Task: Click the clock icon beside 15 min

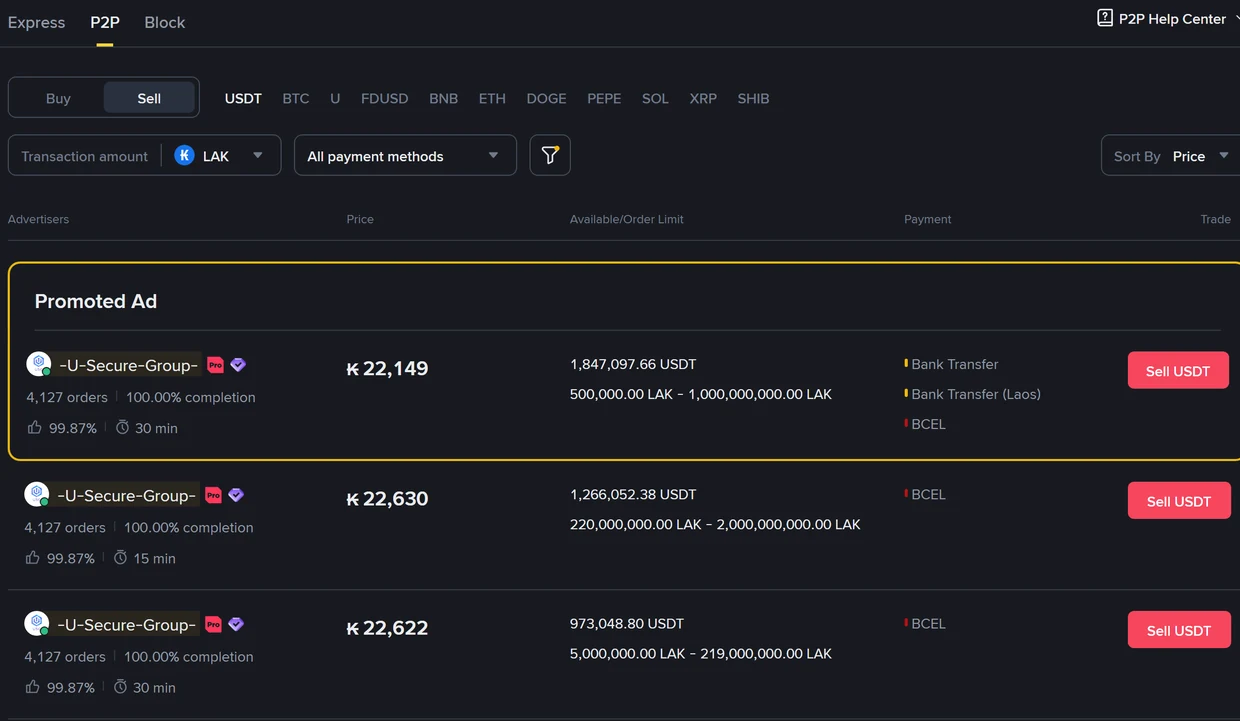Action: coord(121,557)
